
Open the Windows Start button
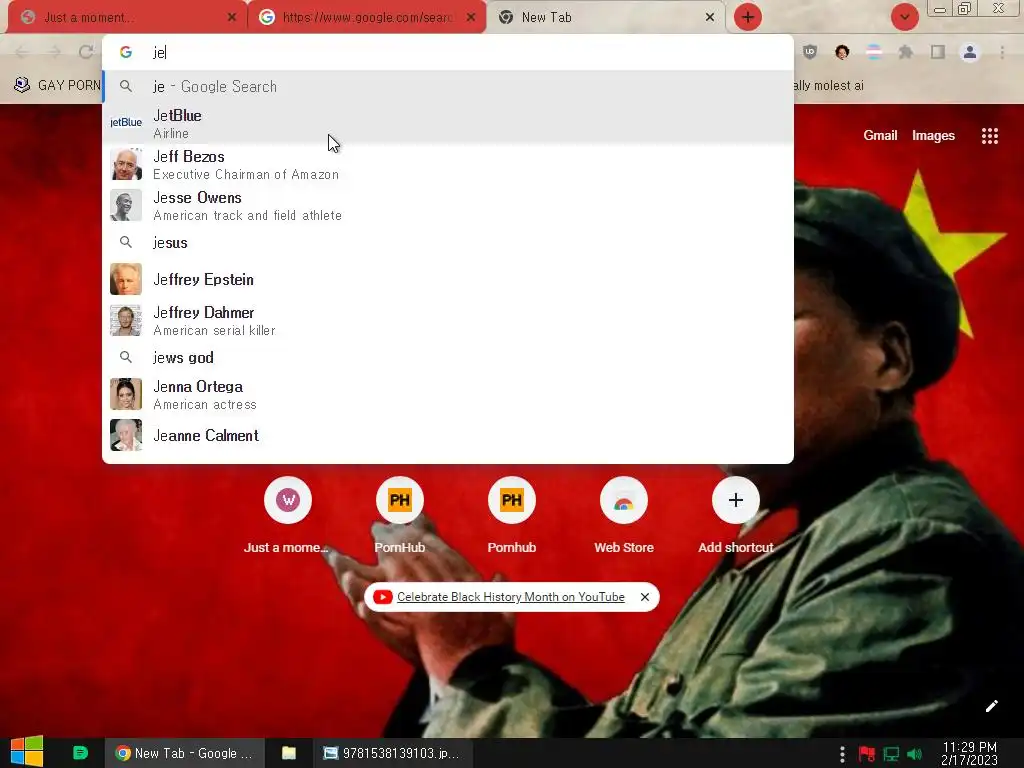[27, 752]
